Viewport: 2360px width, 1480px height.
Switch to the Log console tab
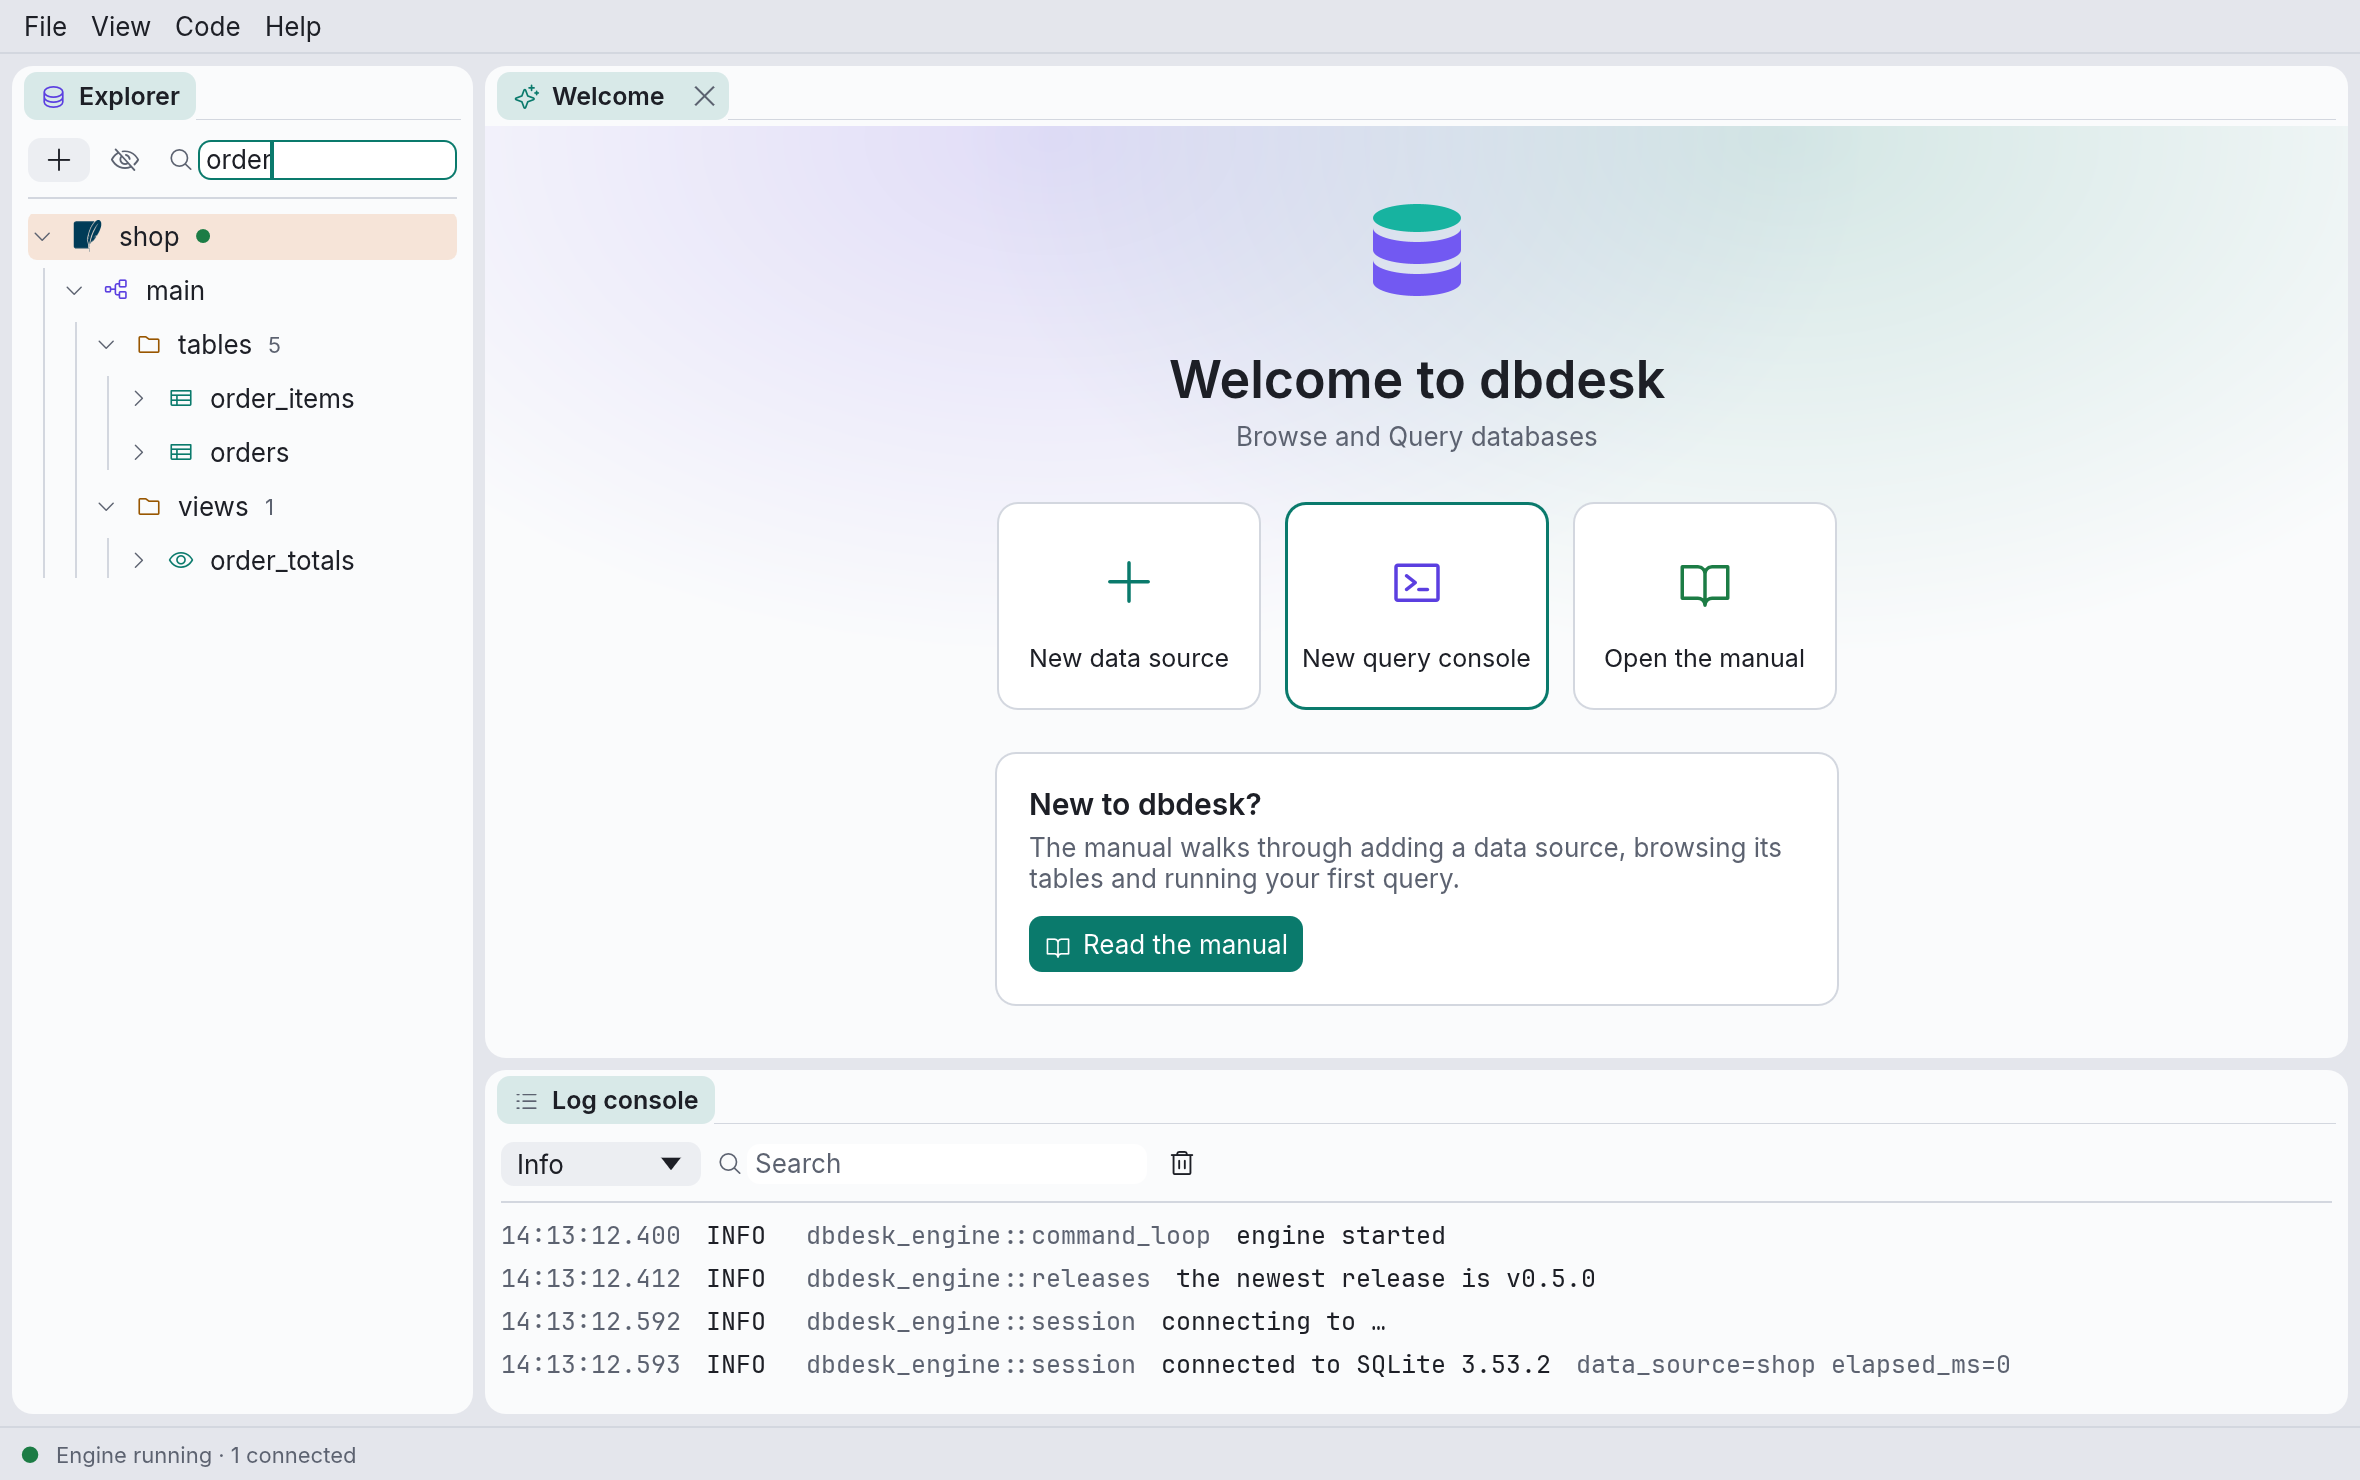[606, 1100]
